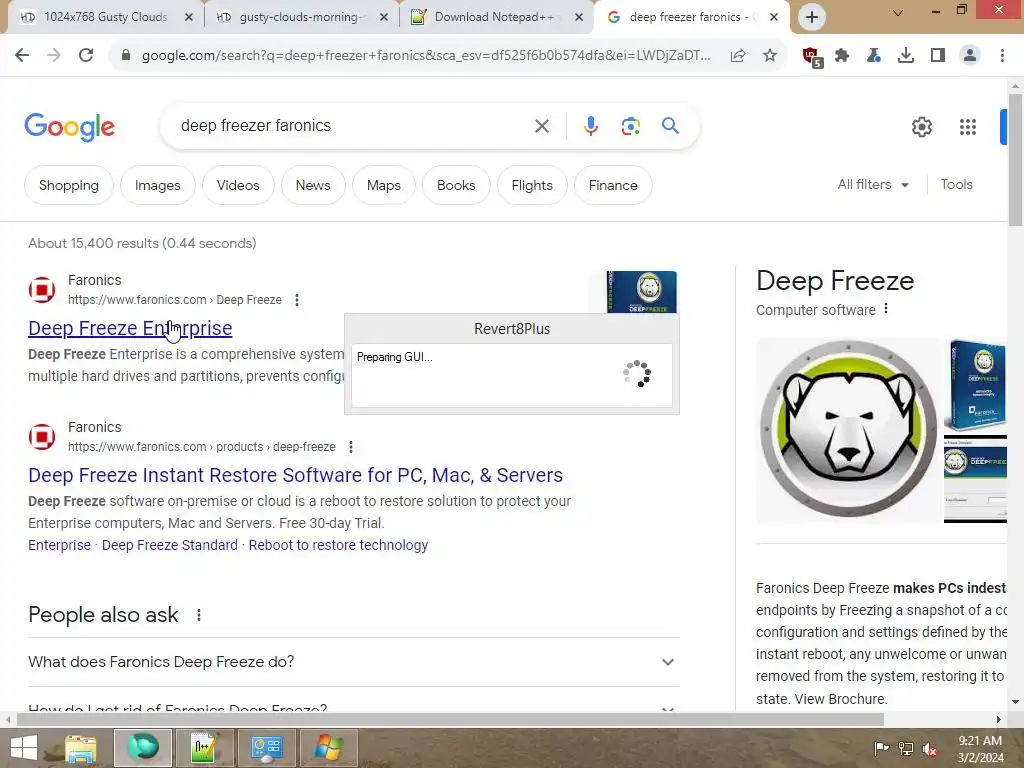1024x768 pixels.
Task: Open Chrome three-dot menu
Action: pyautogui.click(x=1002, y=56)
